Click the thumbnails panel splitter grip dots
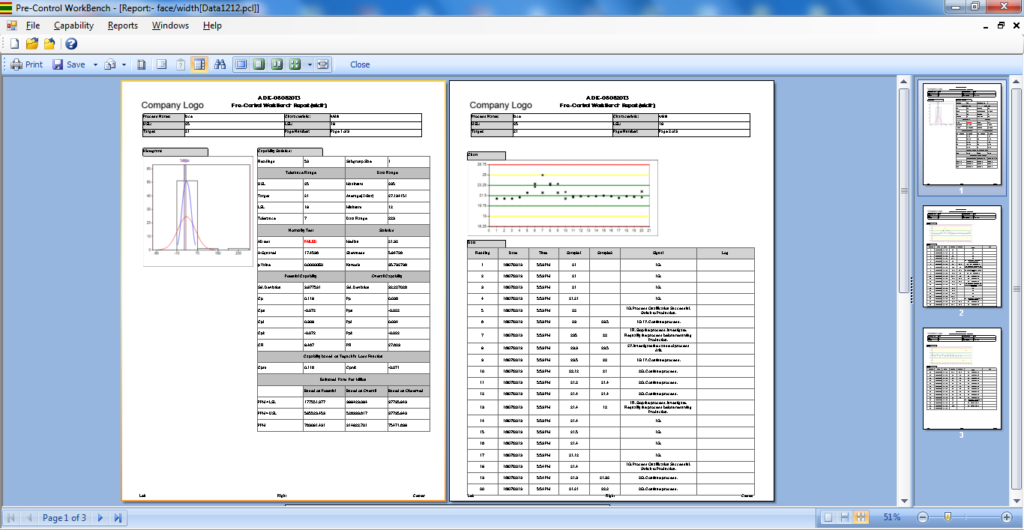Viewport: 1024px width, 530px height. pyautogui.click(x=912, y=290)
